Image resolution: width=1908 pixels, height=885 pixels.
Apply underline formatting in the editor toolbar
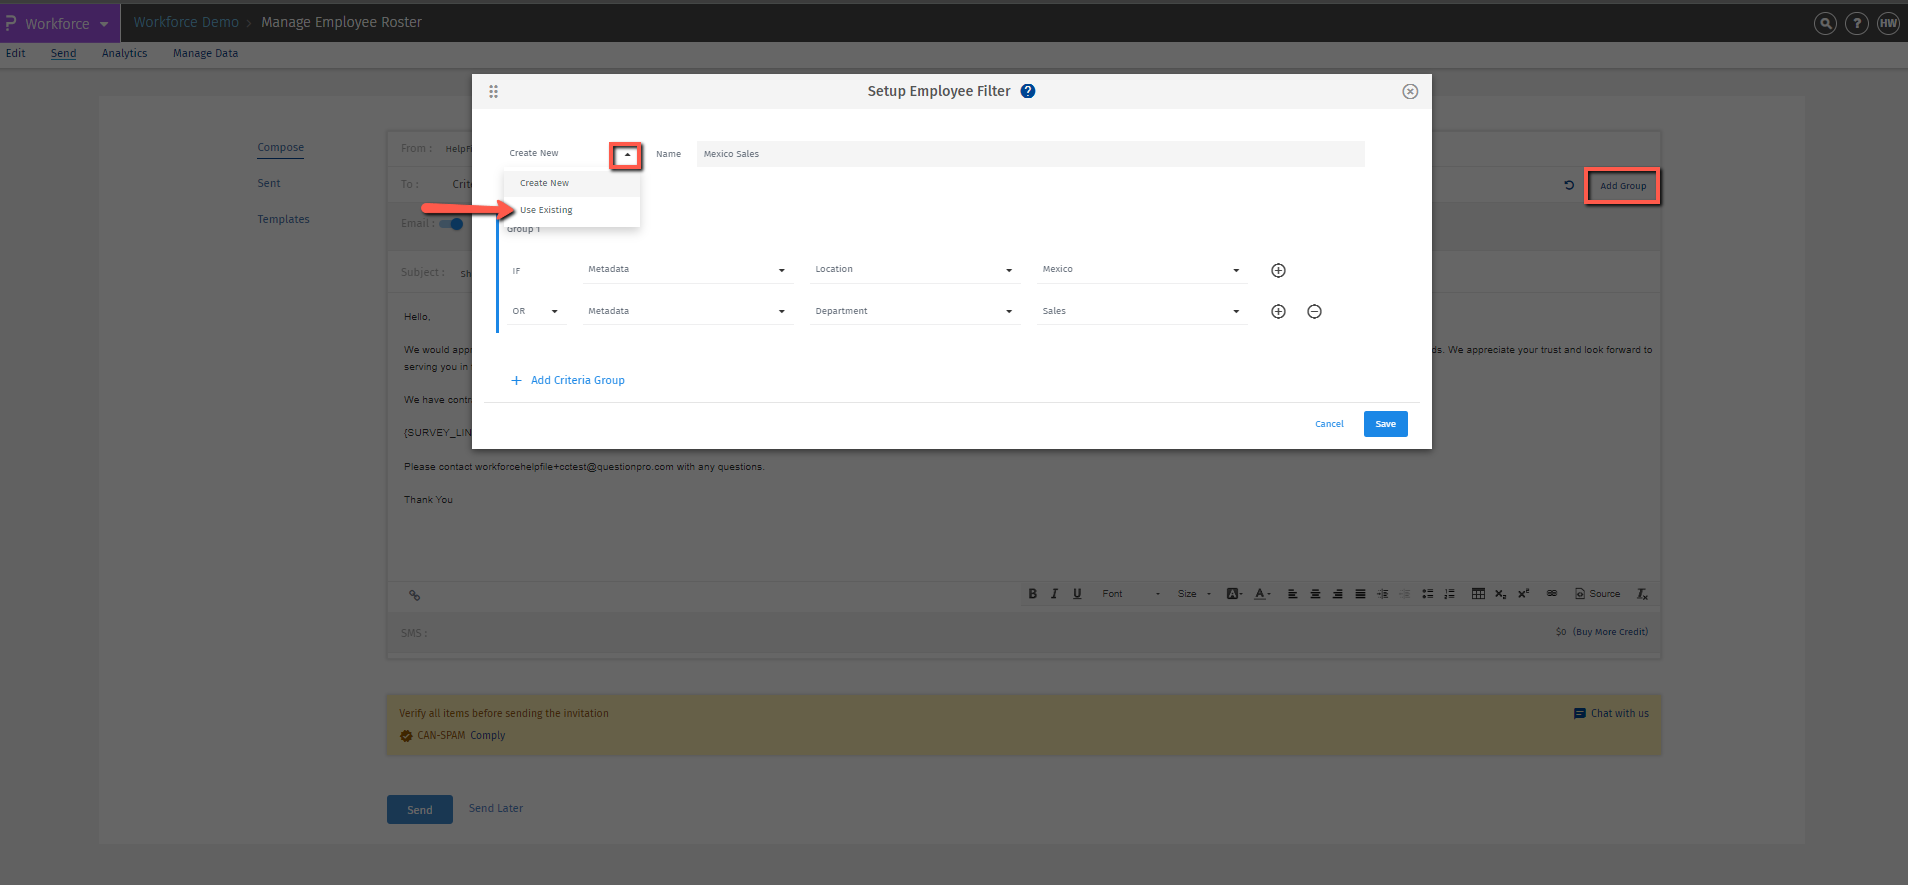[1077, 594]
